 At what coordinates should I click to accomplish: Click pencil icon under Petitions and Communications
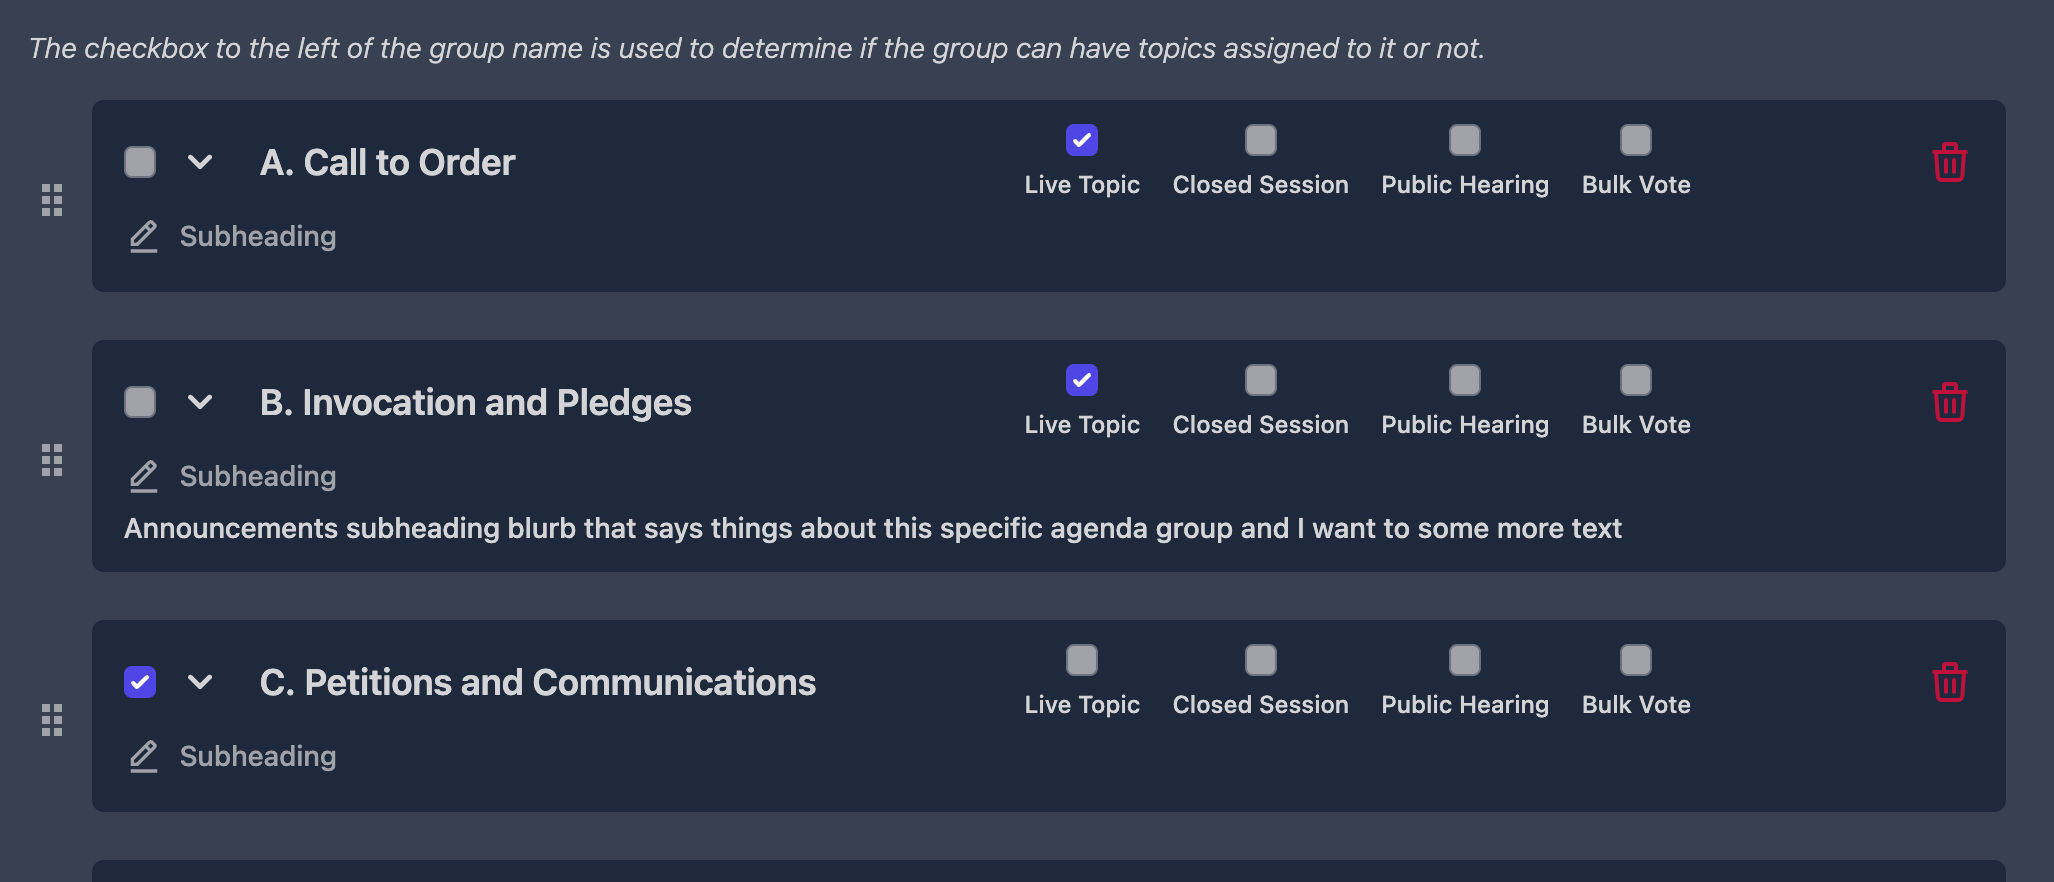(144, 757)
